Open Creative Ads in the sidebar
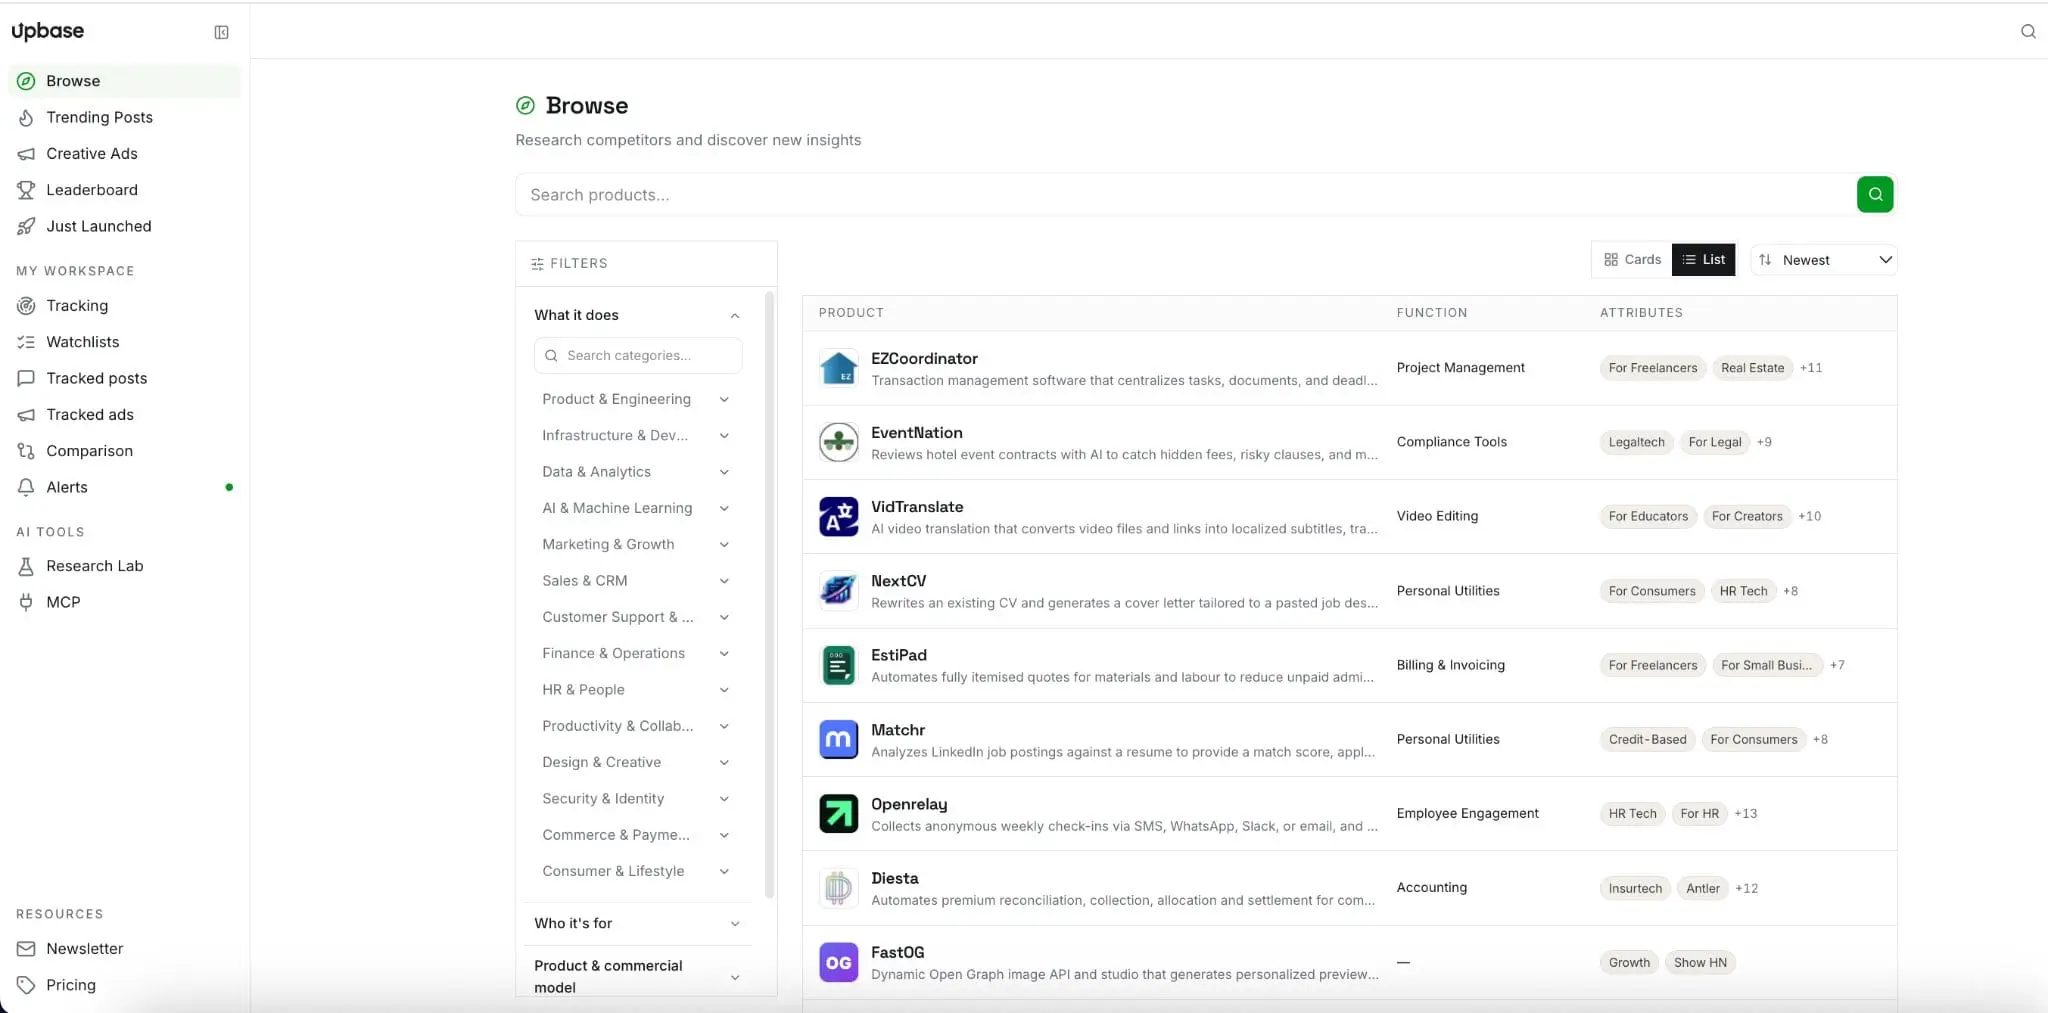The image size is (2048, 1013). tap(124, 153)
